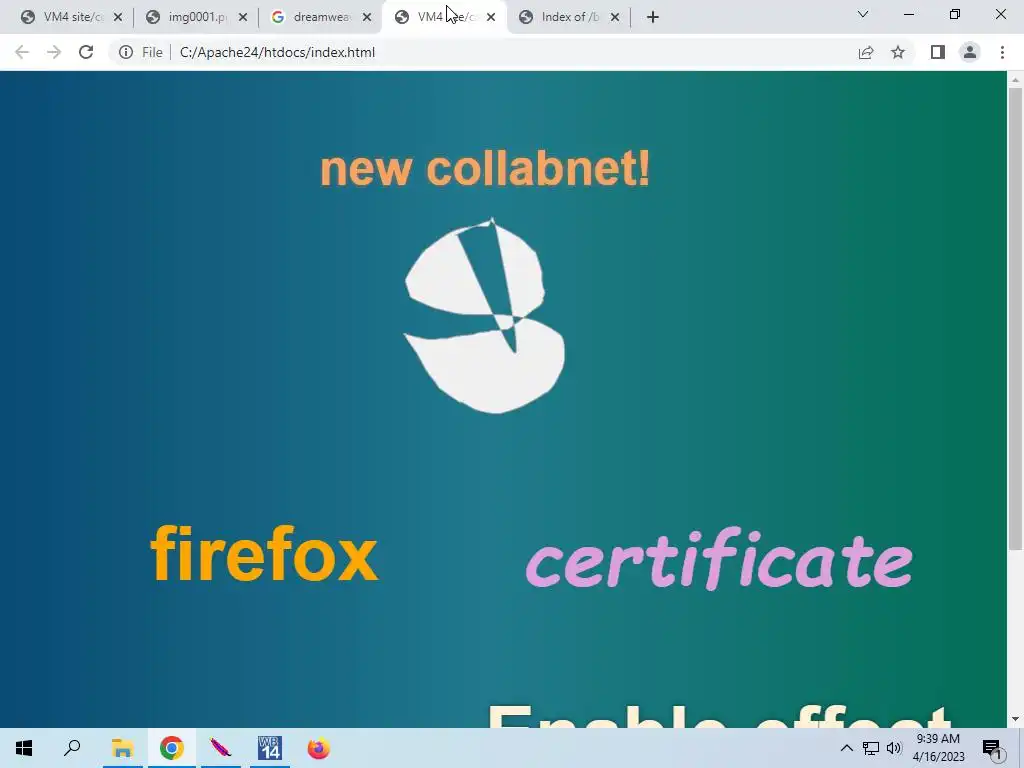This screenshot has width=1024, height=768.
Task: Open volume control tray icon
Action: tap(894, 748)
